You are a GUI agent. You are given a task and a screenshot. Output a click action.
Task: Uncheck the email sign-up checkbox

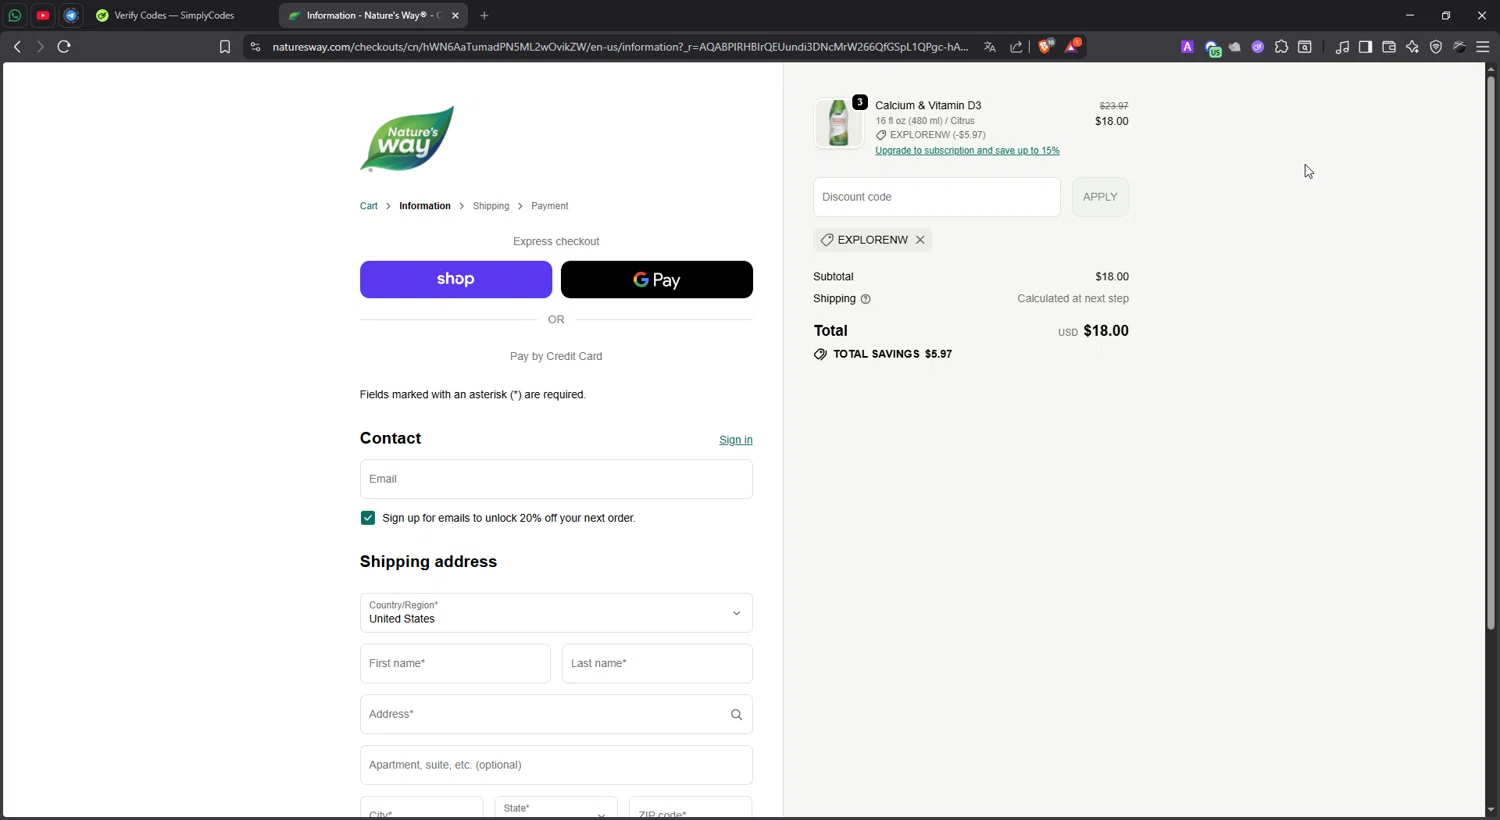pyautogui.click(x=368, y=518)
